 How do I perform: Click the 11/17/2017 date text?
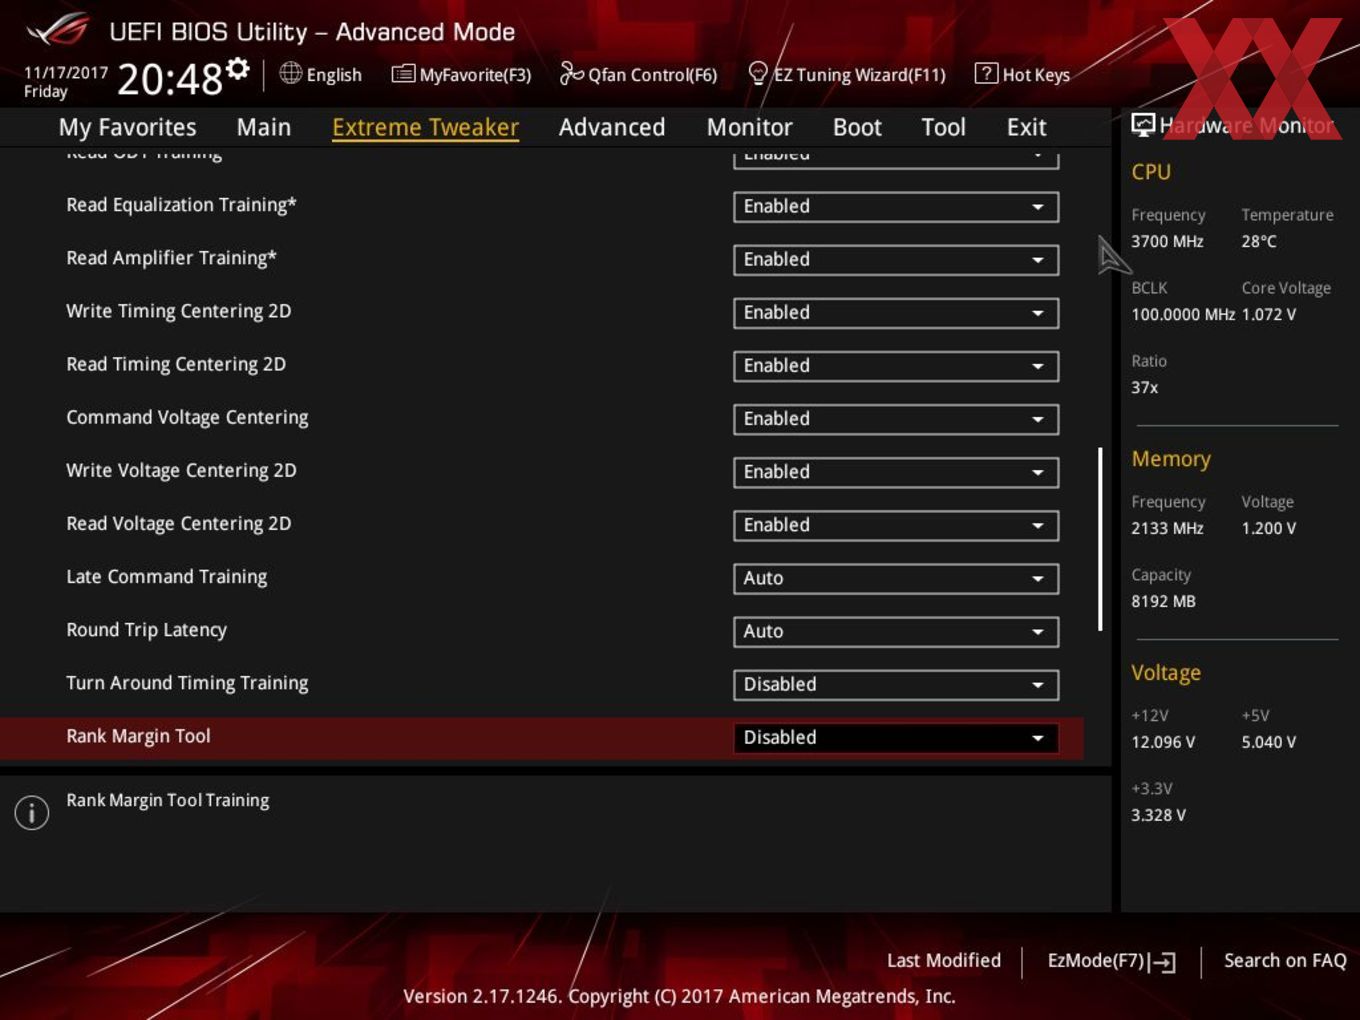(x=66, y=72)
